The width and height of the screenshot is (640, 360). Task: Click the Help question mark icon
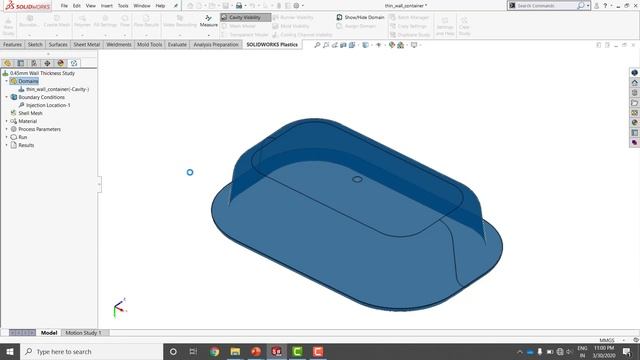[x=605, y=6]
